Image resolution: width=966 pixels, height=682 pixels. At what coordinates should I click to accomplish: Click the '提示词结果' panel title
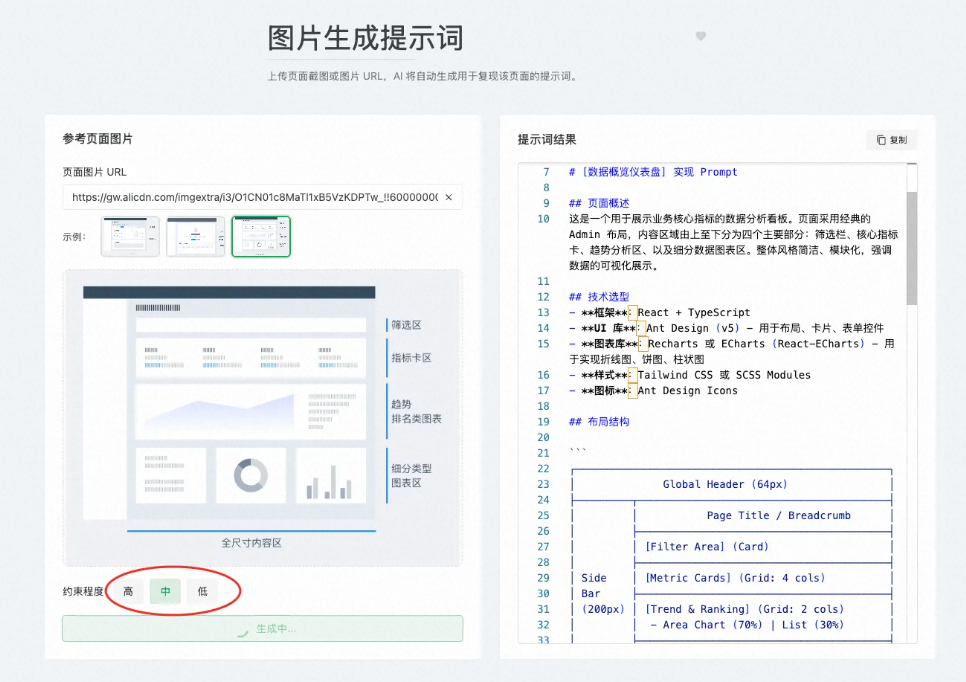click(x=547, y=140)
